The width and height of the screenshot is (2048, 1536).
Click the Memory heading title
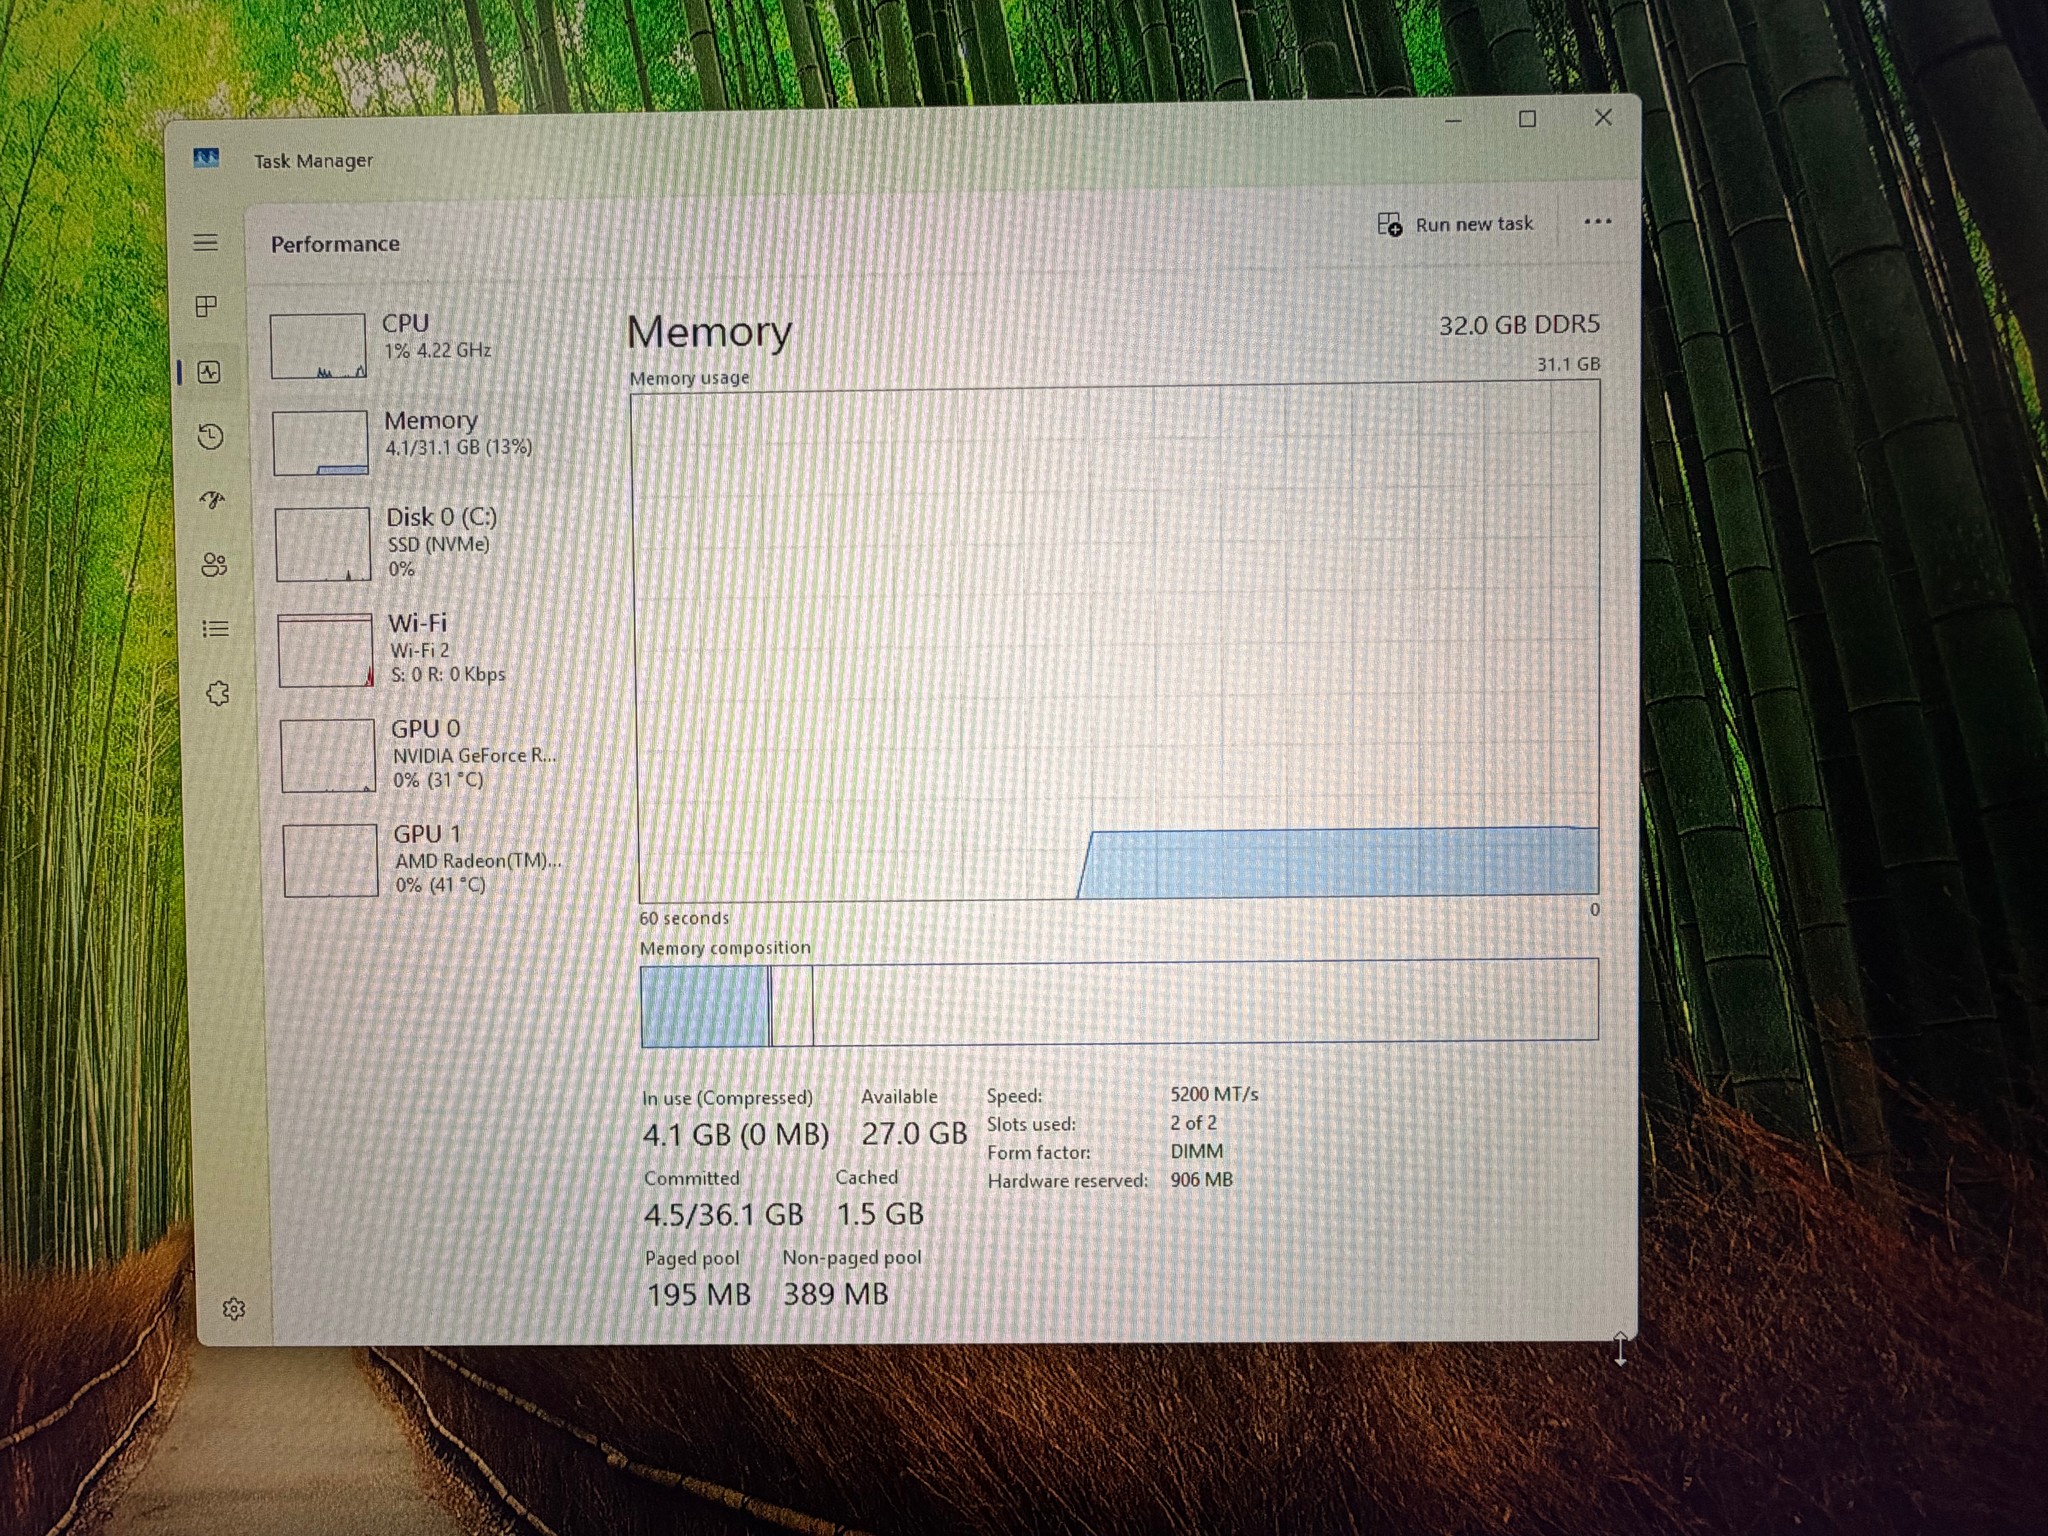[709, 332]
